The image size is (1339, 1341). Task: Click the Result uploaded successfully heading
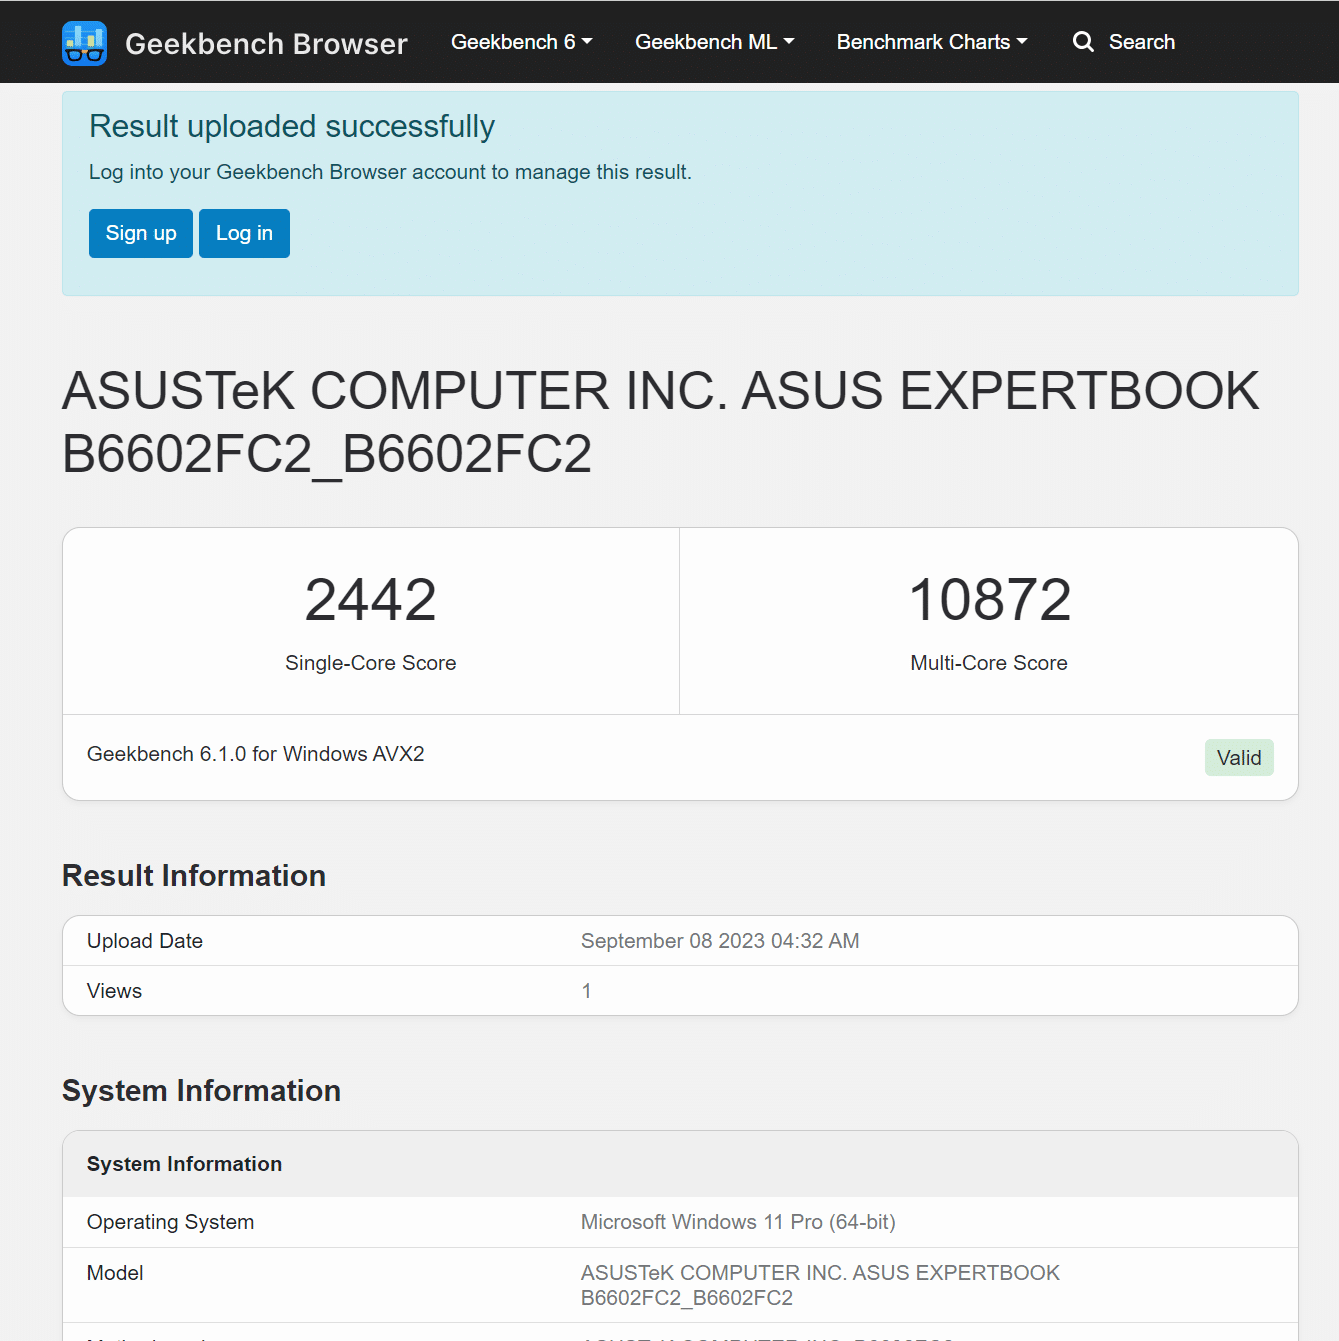tap(292, 127)
